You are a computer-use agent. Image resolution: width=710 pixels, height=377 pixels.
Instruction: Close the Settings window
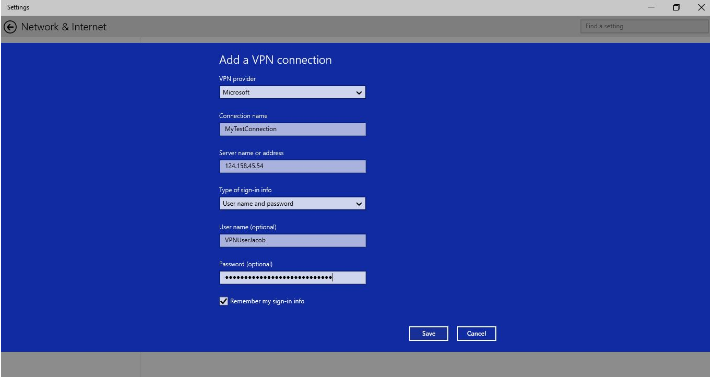[x=700, y=8]
